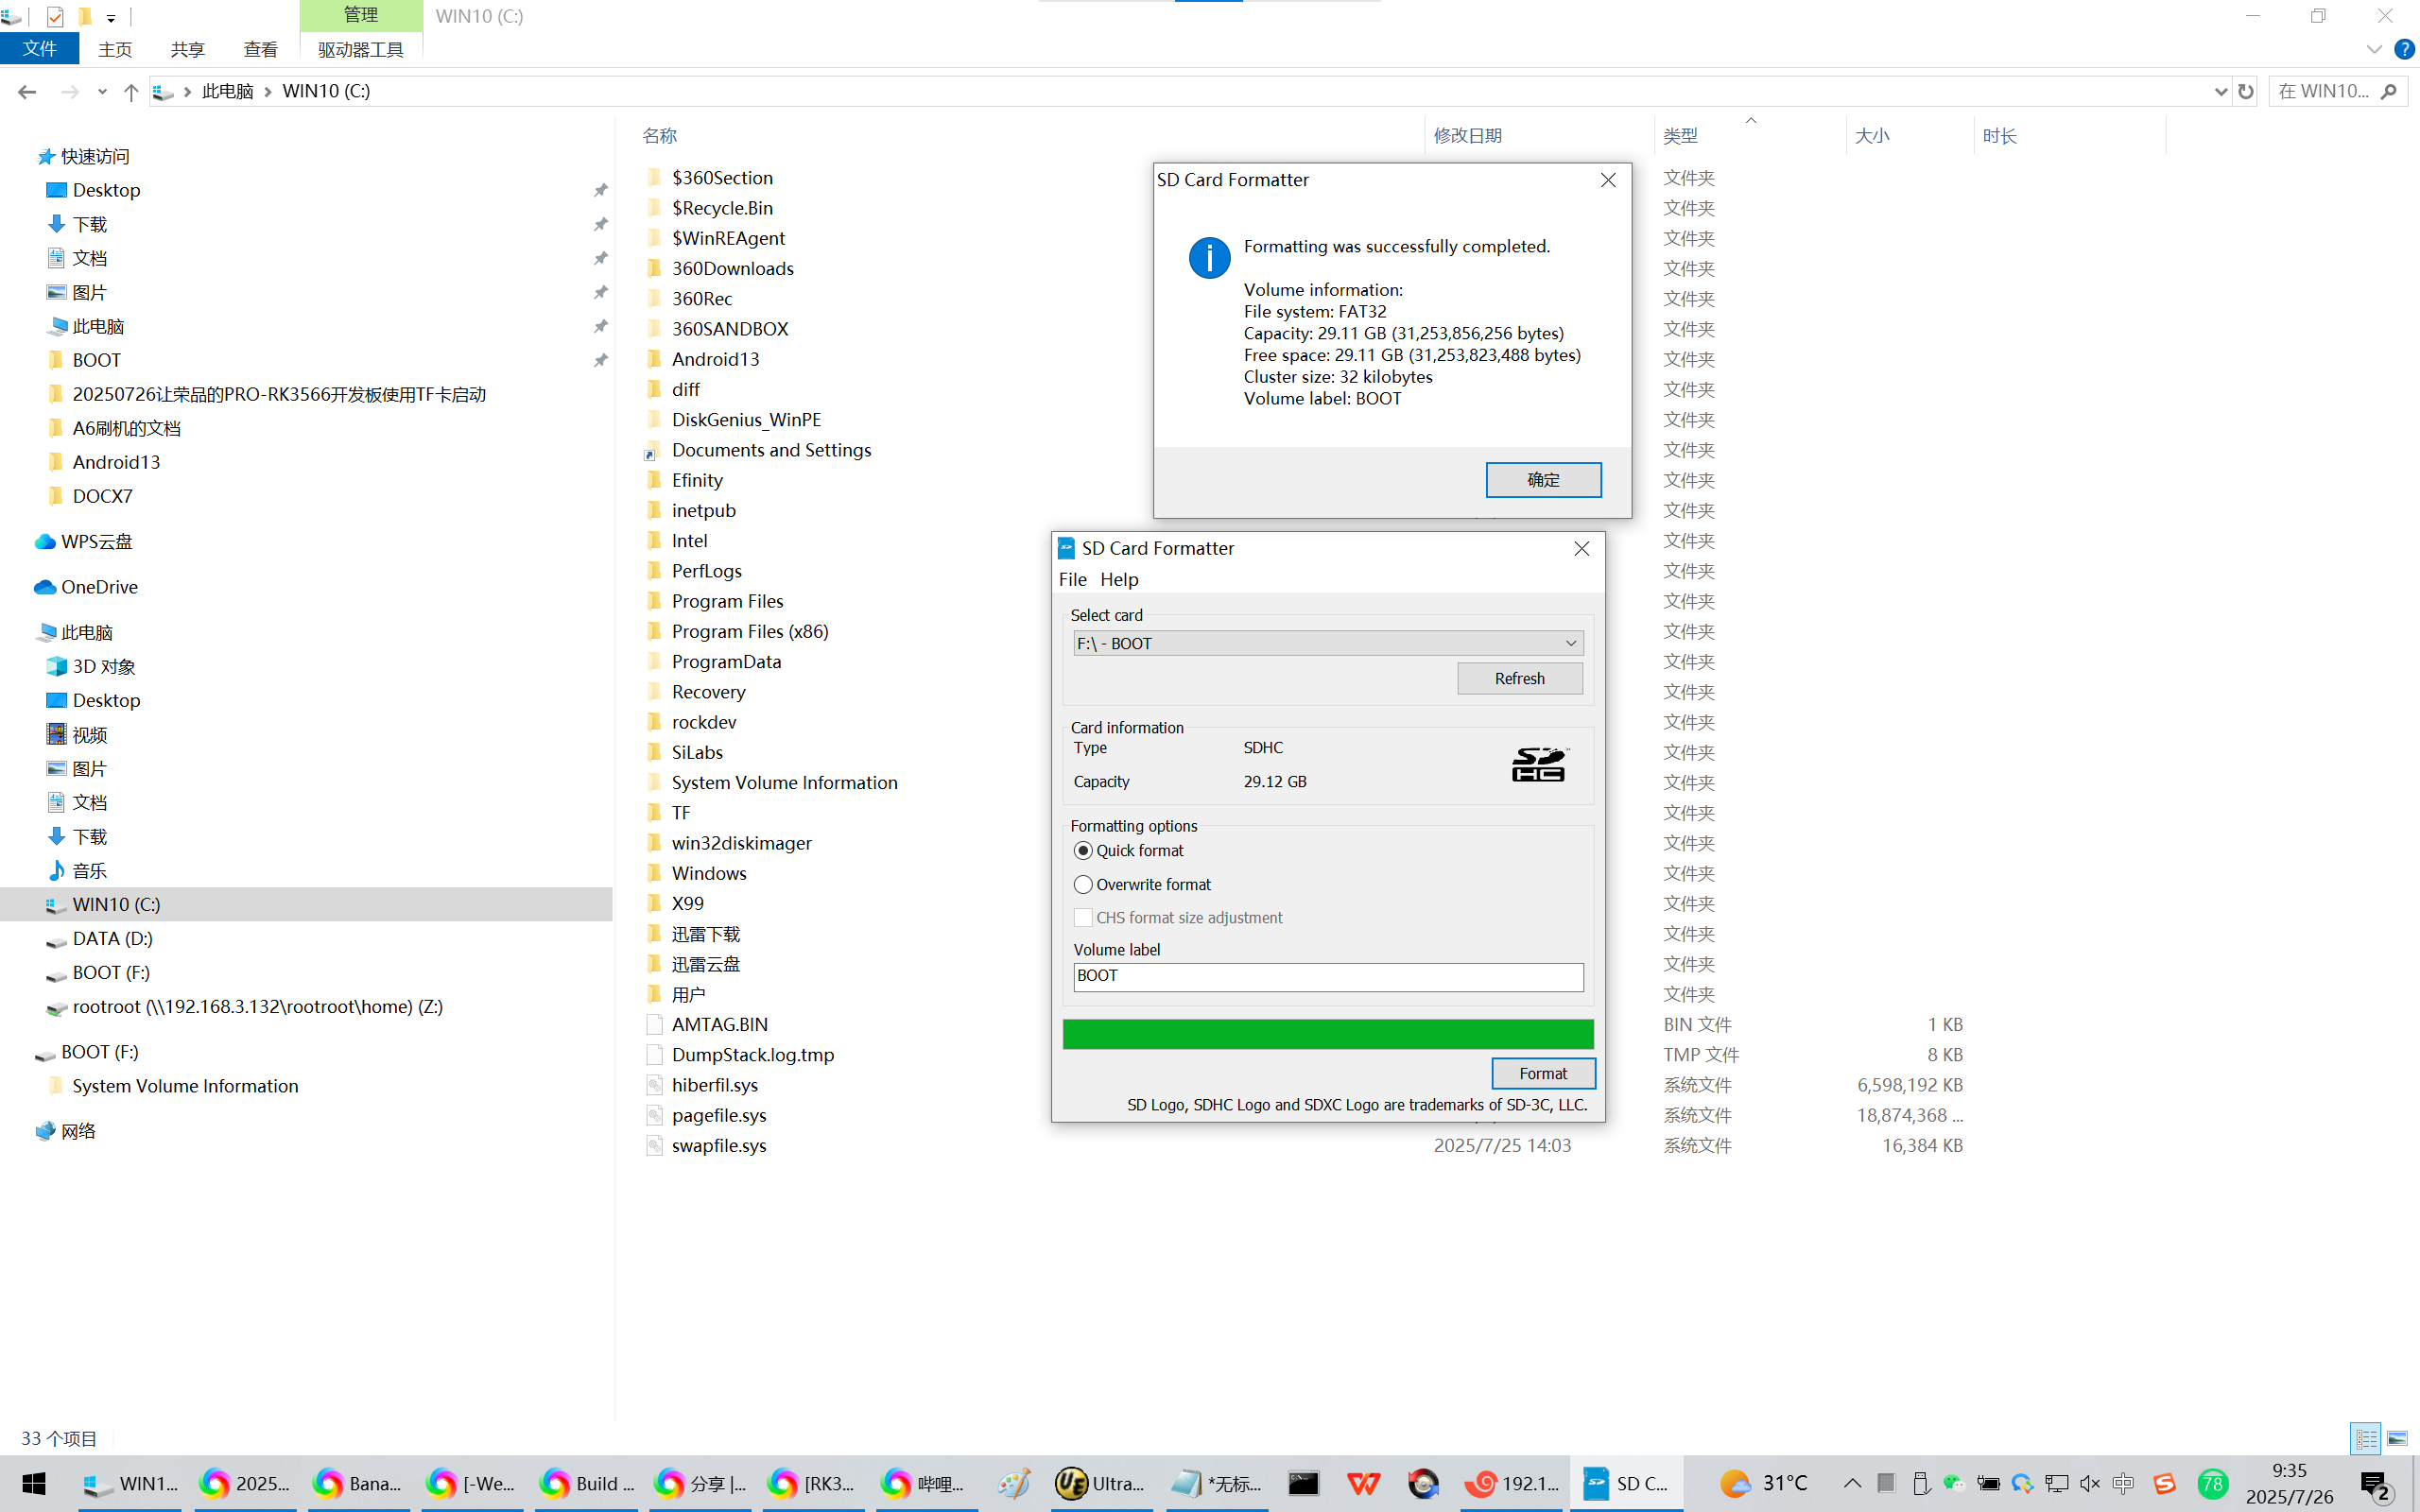Click properties checkmark icon in title bar
The width and height of the screenshot is (2420, 1512).
click(x=55, y=17)
